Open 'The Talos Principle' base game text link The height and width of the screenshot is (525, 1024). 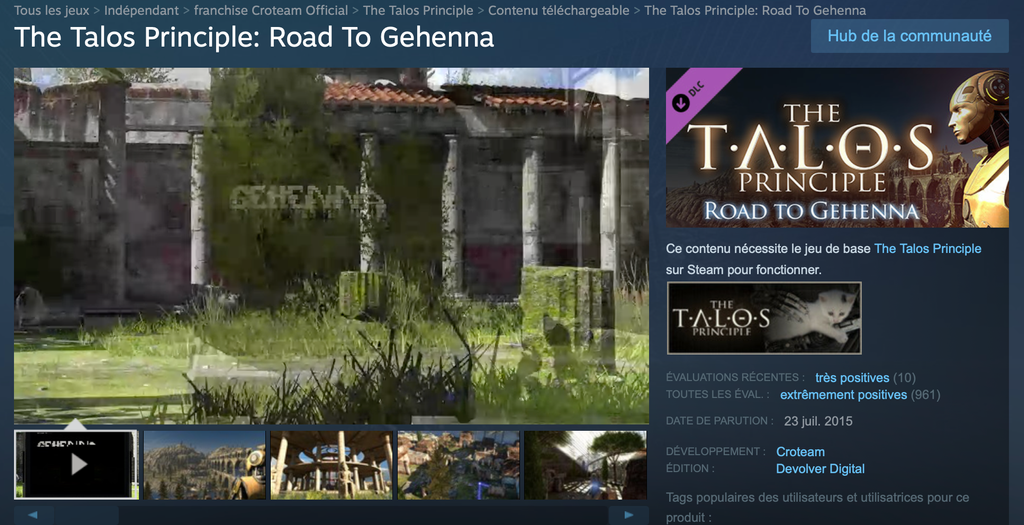tap(927, 249)
